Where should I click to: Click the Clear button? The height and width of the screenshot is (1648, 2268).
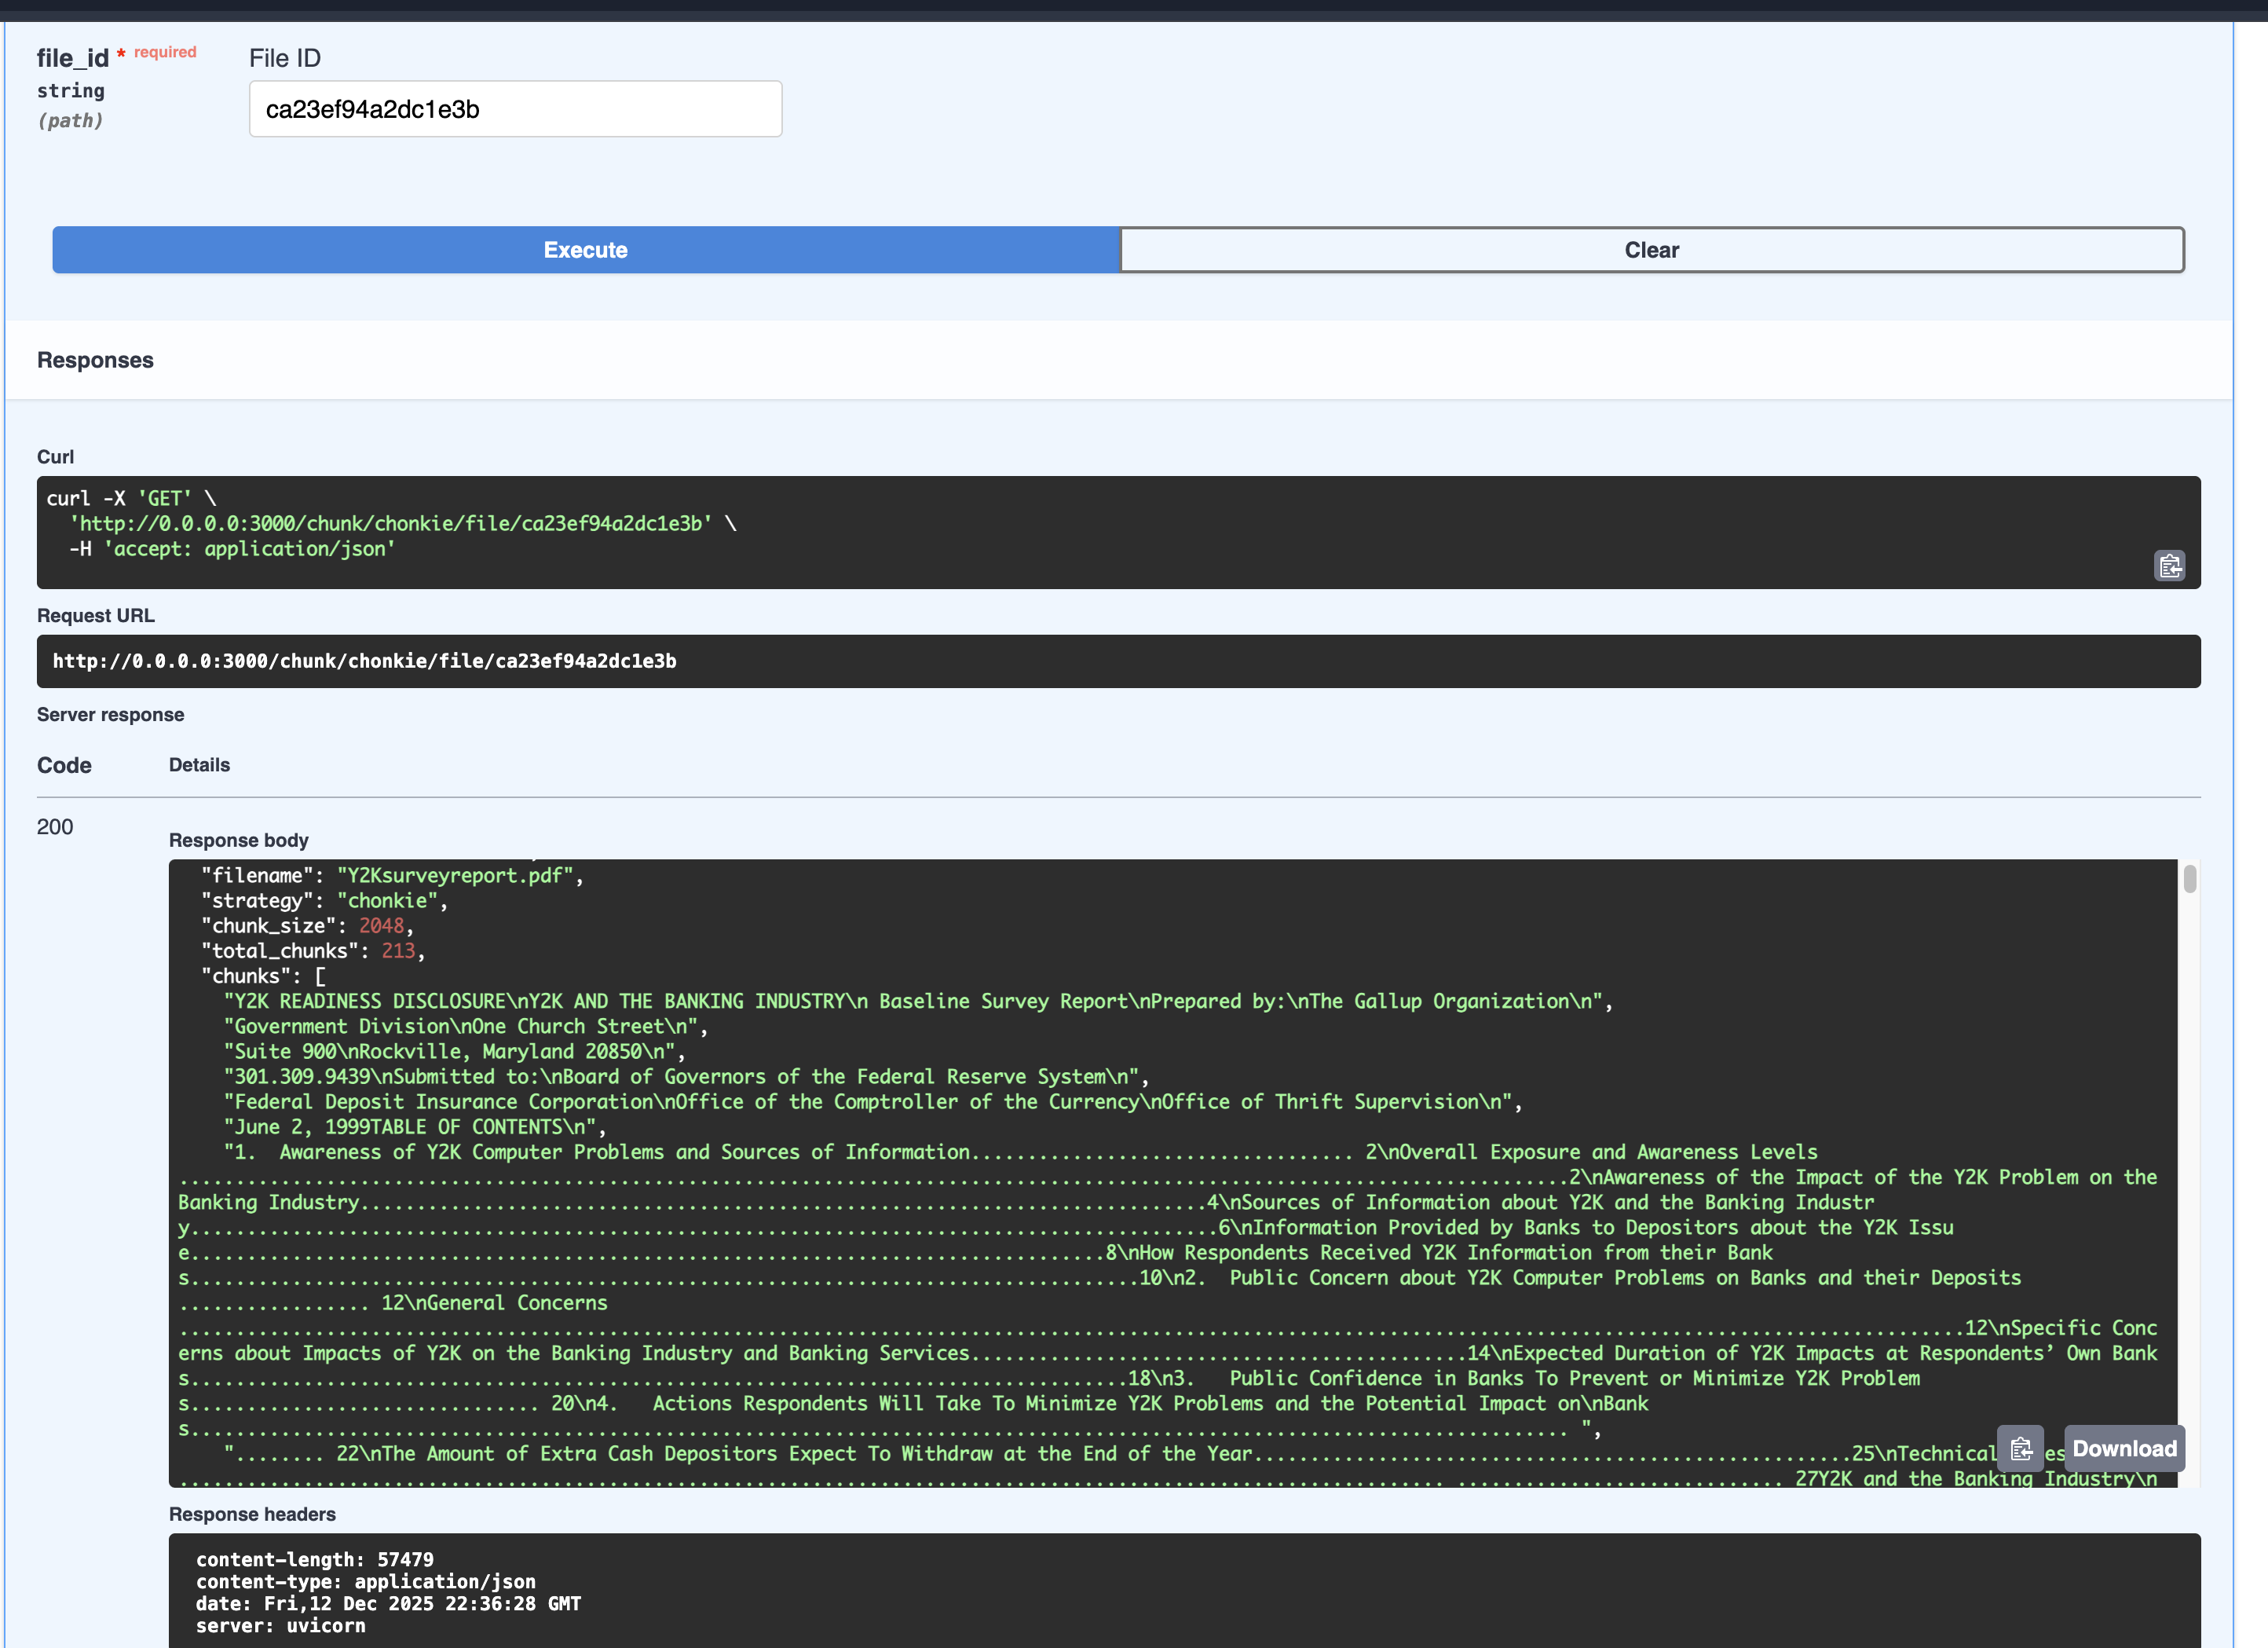point(1651,250)
